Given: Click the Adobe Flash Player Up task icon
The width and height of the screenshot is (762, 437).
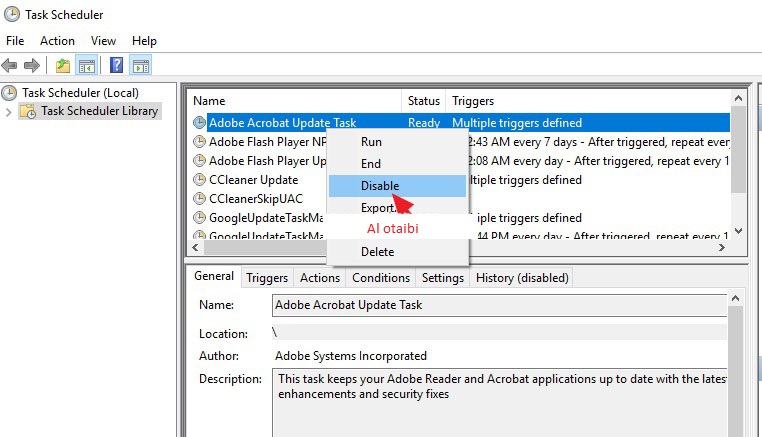Looking at the screenshot, I should pos(199,160).
